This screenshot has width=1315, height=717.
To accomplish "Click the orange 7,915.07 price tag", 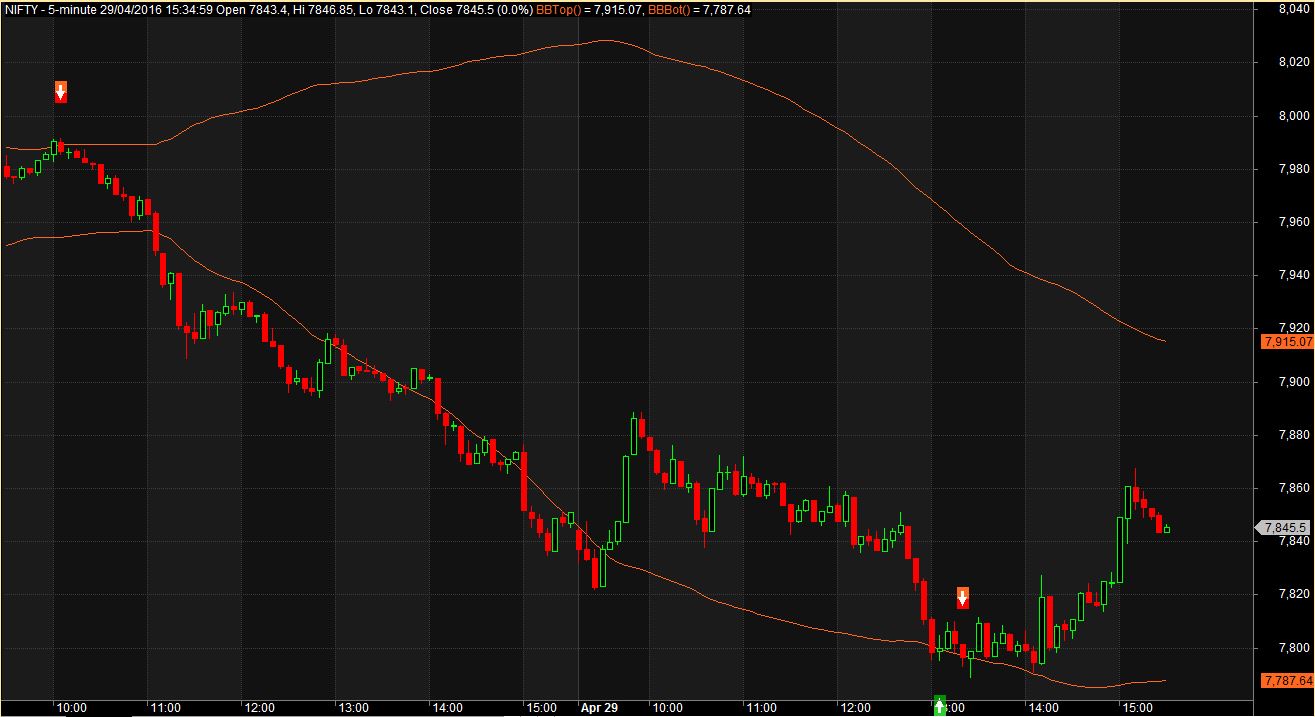I will click(1288, 341).
